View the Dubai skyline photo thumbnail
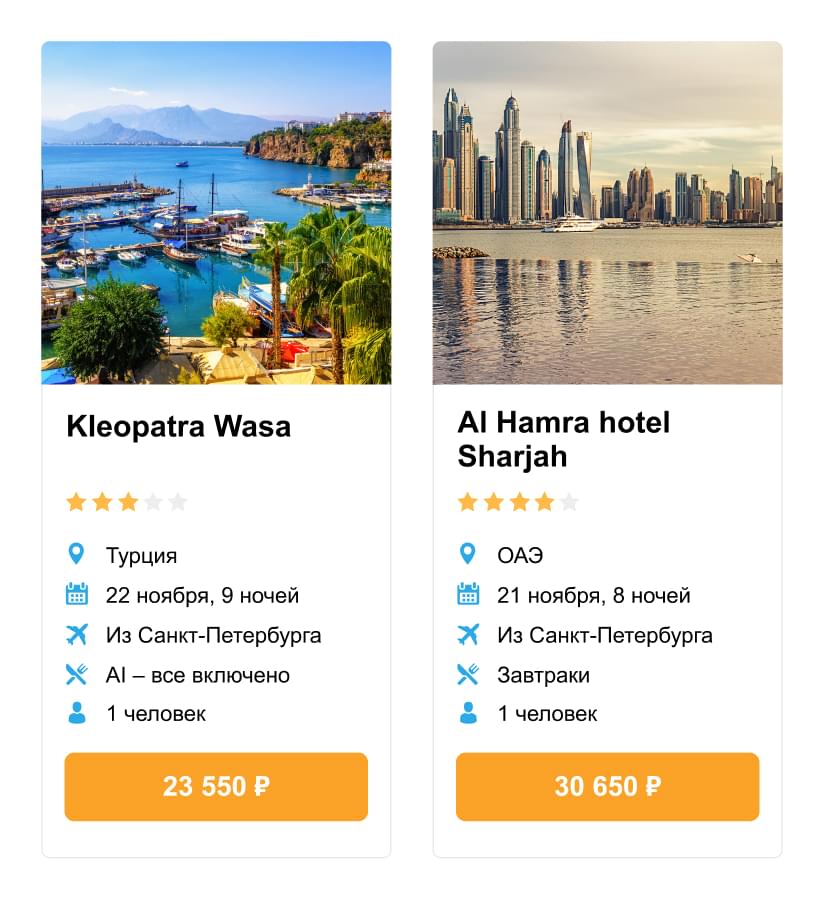The image size is (824, 900). (608, 213)
